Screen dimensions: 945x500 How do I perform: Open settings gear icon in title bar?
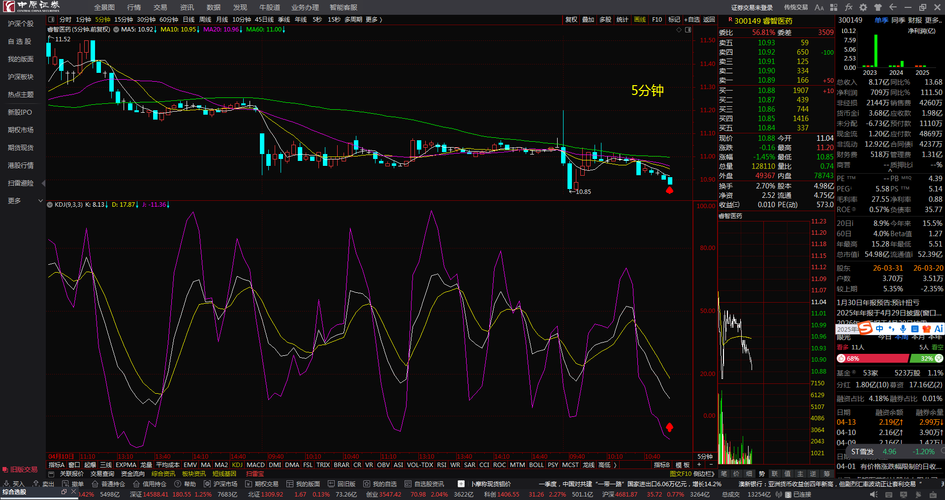(x=864, y=7)
